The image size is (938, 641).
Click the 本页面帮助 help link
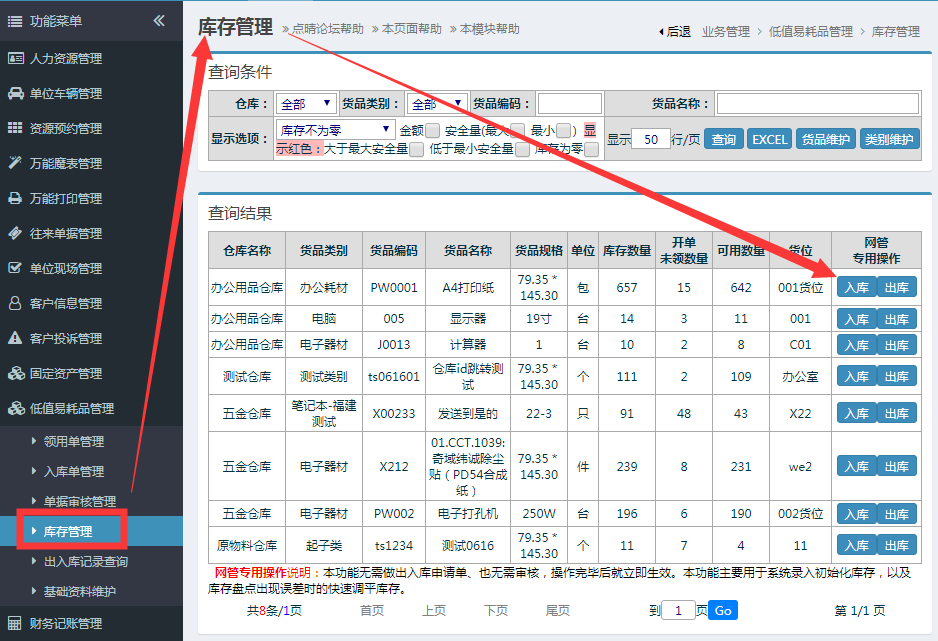coord(410,29)
